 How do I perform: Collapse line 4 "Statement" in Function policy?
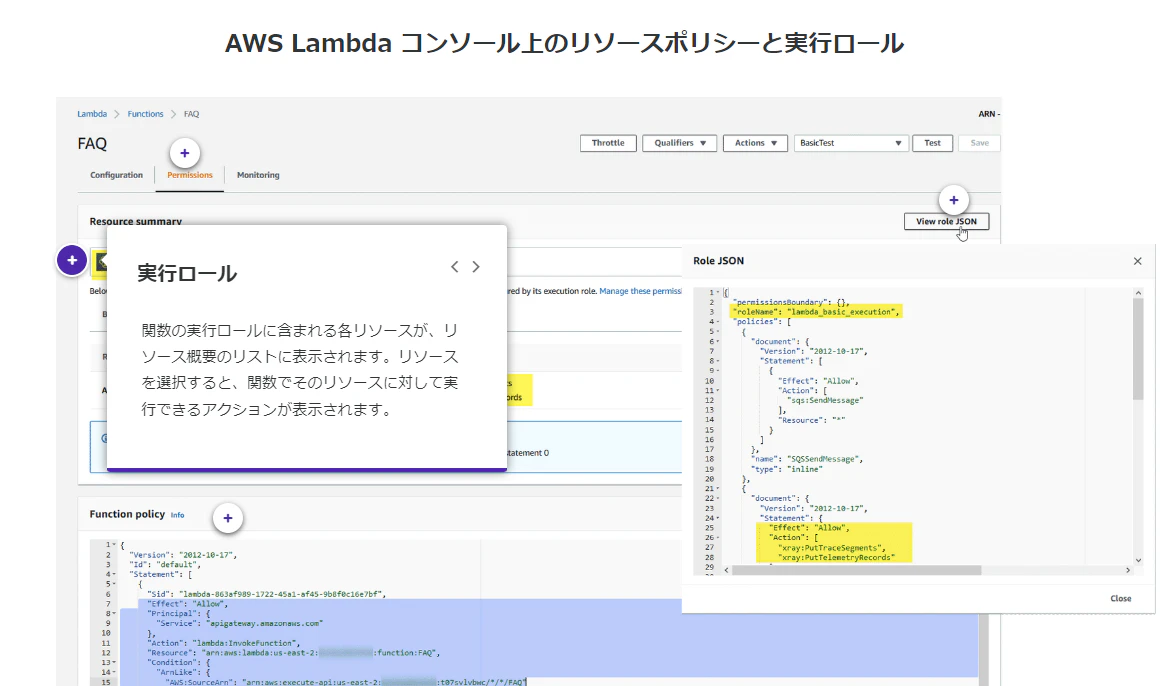click(114, 575)
